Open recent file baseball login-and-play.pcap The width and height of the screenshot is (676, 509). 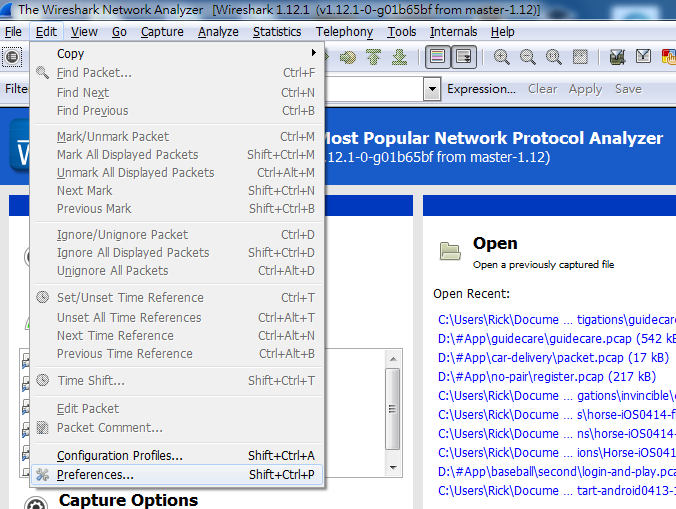point(557,472)
